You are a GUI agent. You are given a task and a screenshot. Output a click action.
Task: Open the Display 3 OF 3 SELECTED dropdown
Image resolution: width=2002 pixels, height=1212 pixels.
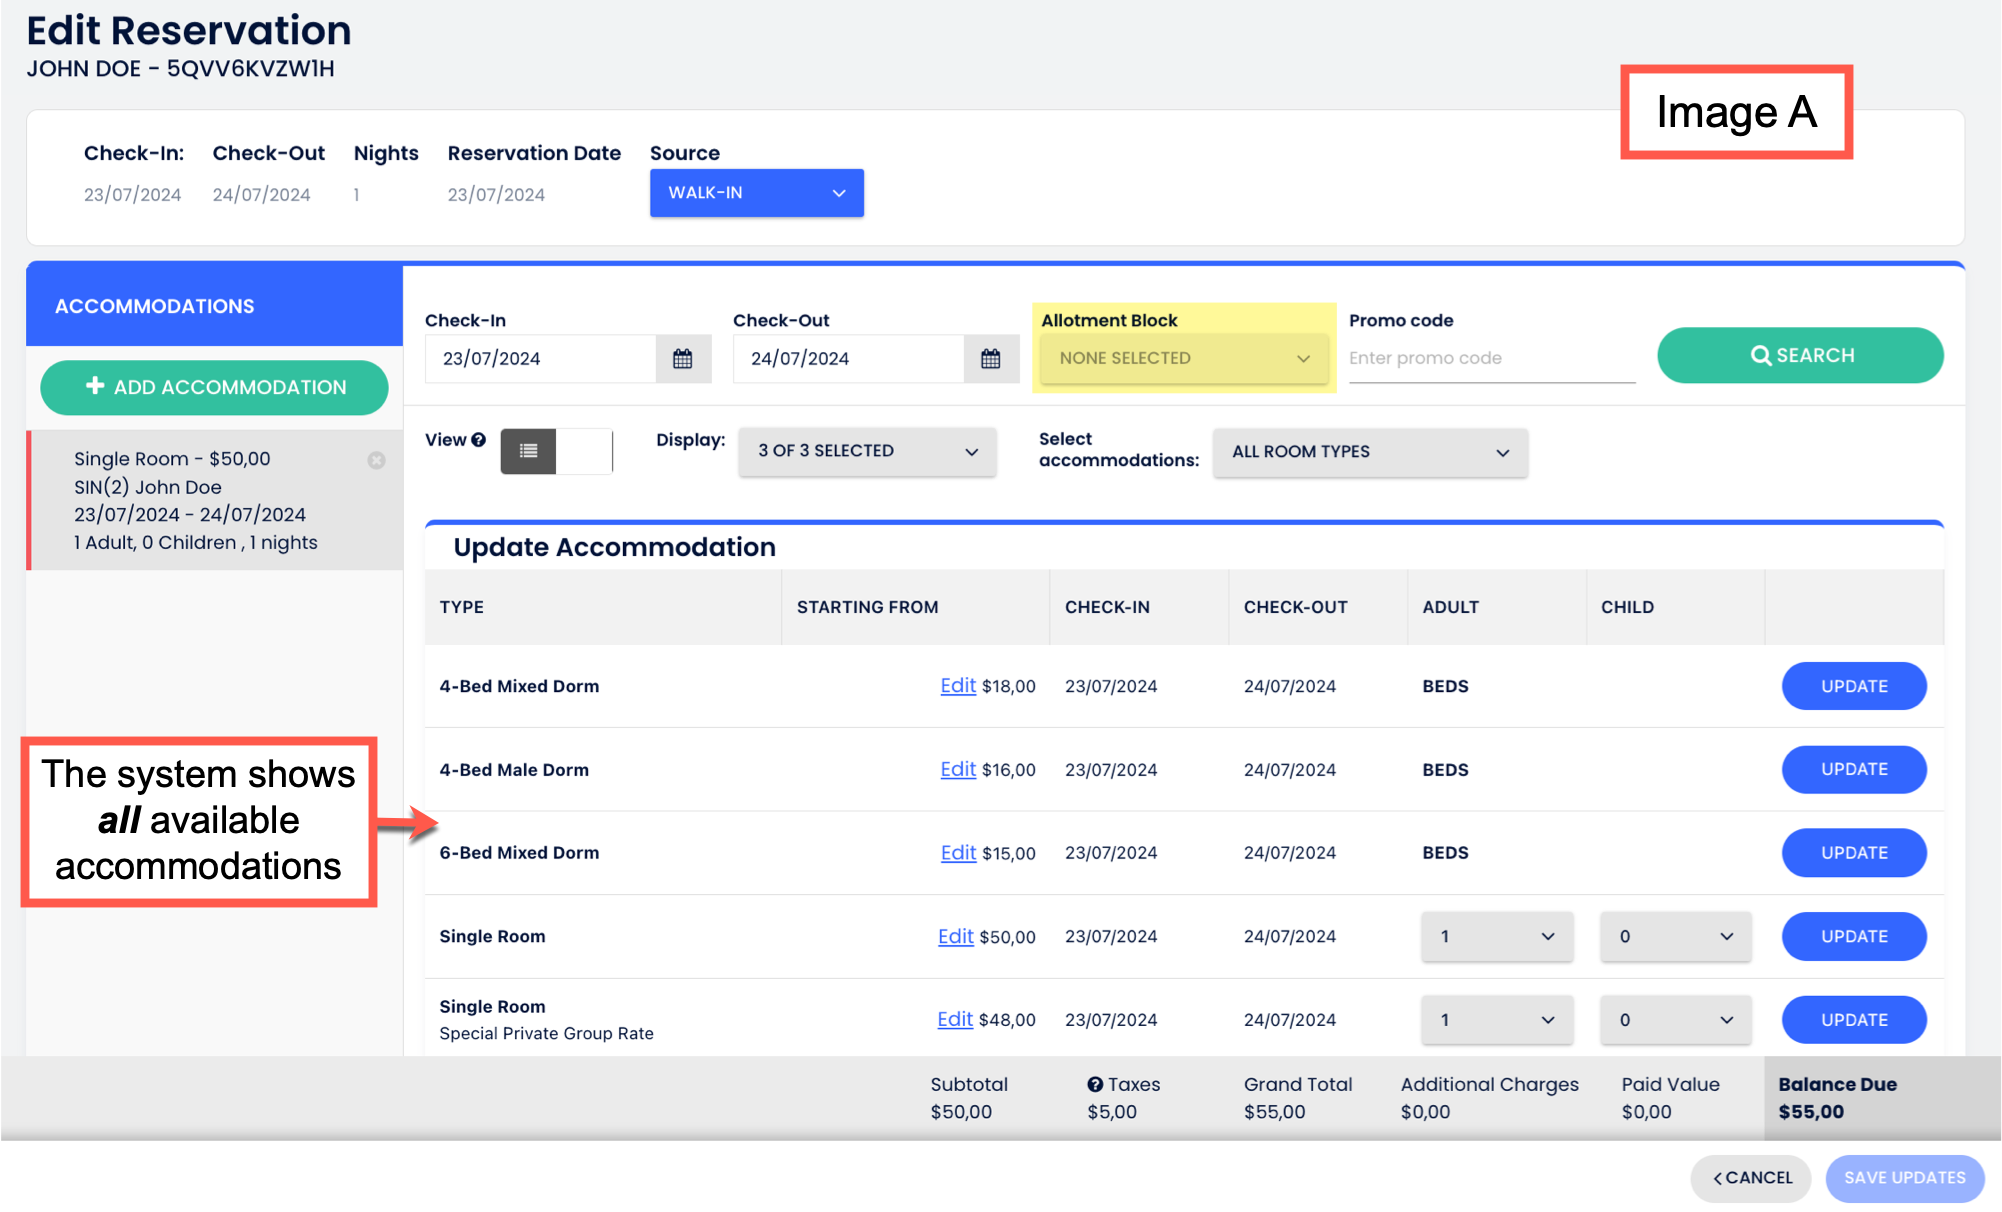[x=866, y=451]
